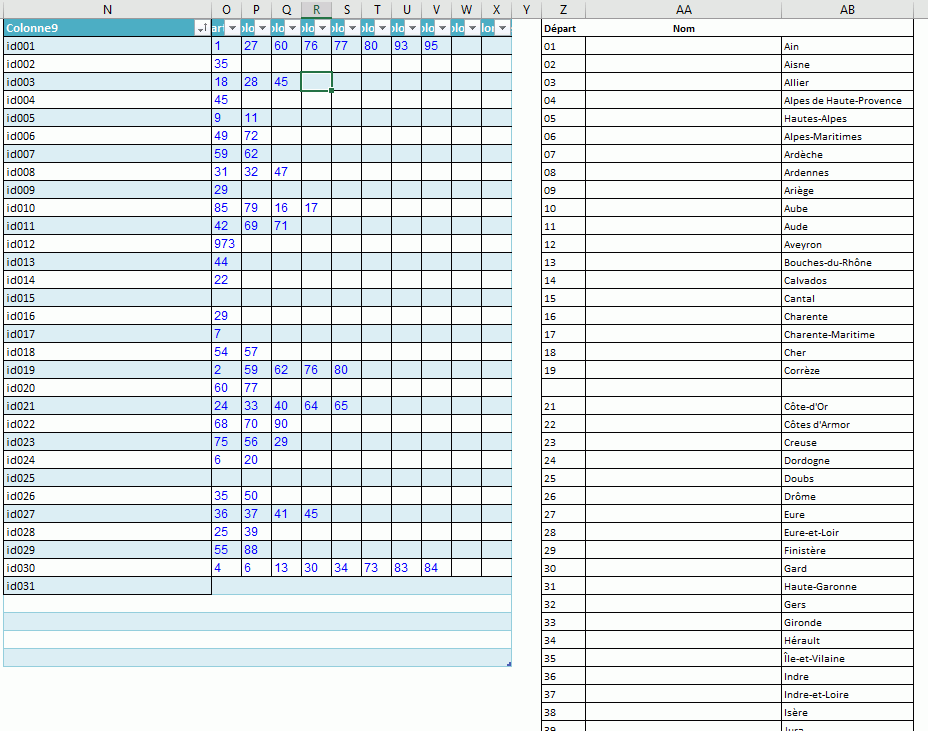The image size is (928, 731).
Task: Open the filter dropdown in column O's table header
Action: point(232,28)
